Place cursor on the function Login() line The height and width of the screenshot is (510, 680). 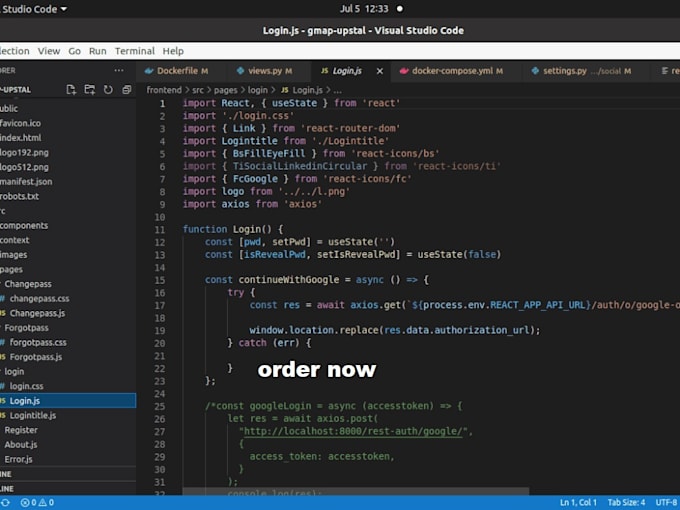tap(232, 229)
